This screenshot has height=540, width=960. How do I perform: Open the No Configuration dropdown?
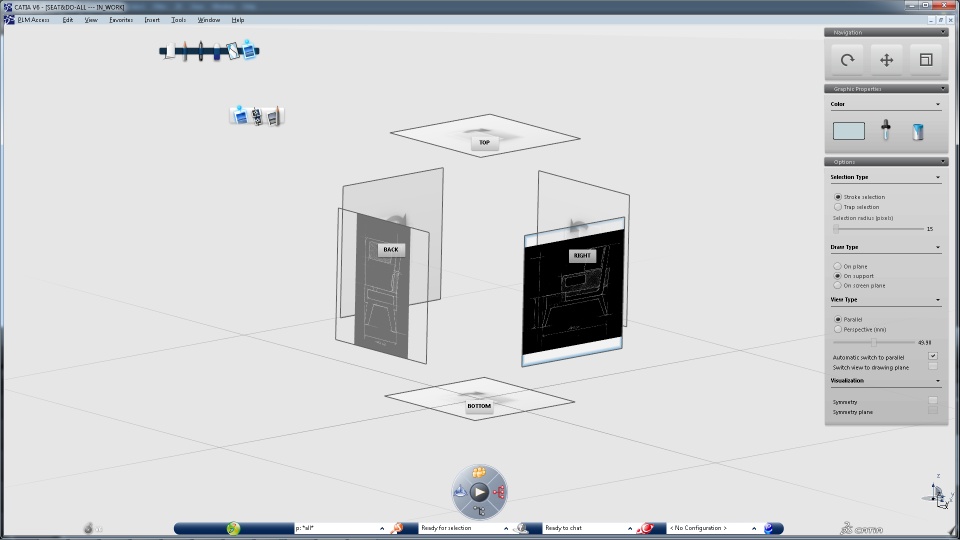pos(754,528)
